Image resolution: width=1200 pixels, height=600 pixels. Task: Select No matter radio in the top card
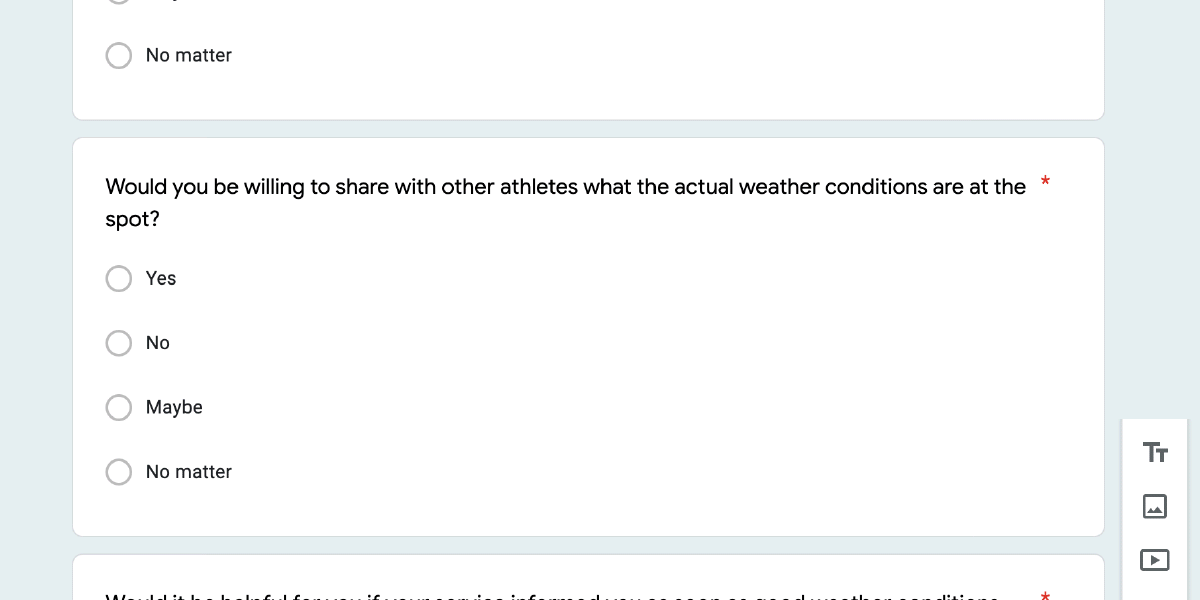[119, 55]
